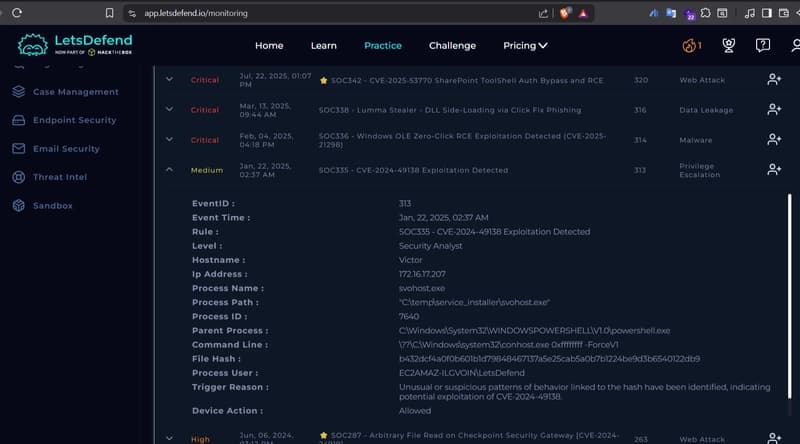
Task: Take ownership of the SOC335 alert
Action: [774, 169]
